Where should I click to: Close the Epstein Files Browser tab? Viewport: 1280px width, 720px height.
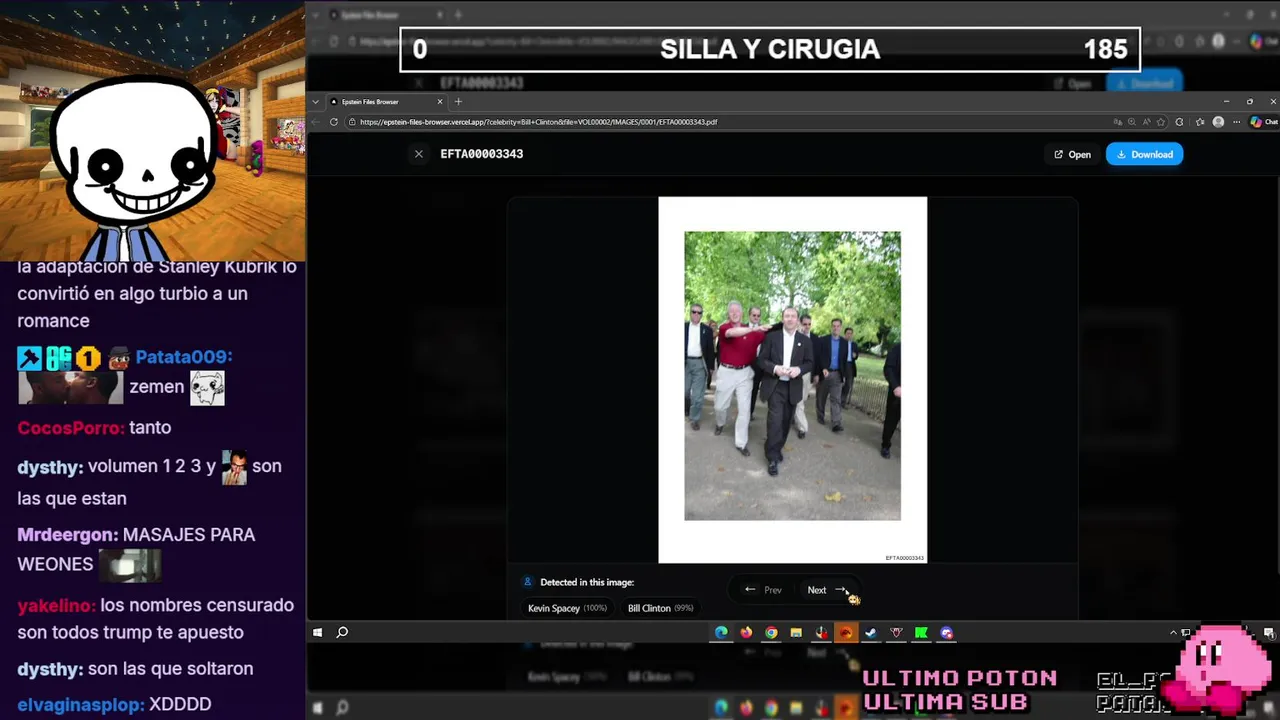click(440, 101)
